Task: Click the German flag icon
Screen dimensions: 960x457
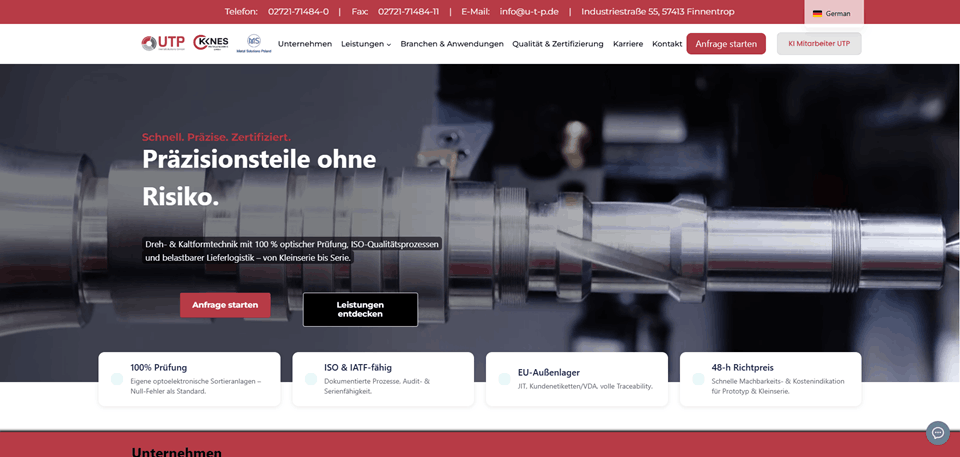Action: (x=817, y=13)
